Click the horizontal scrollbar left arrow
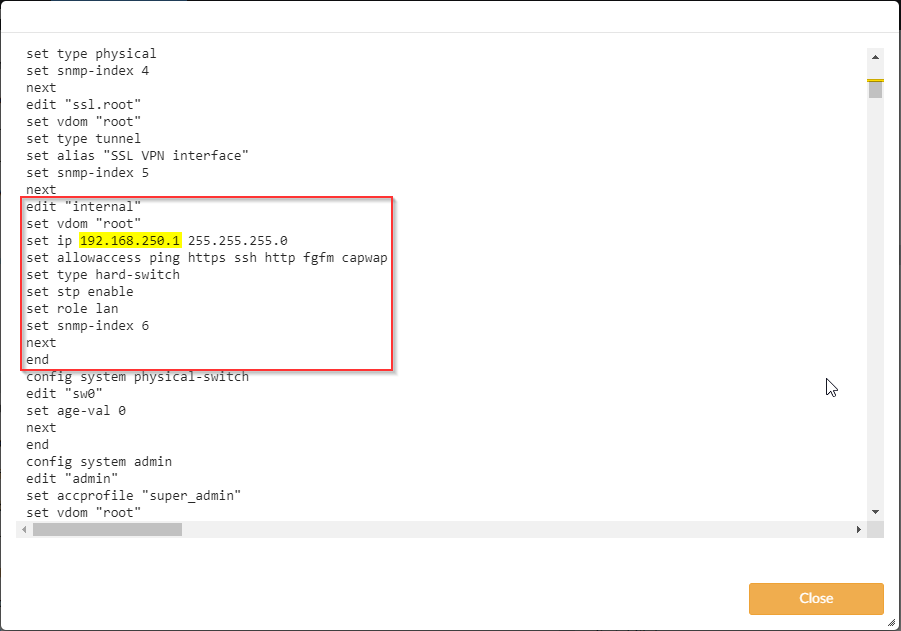 click(24, 529)
